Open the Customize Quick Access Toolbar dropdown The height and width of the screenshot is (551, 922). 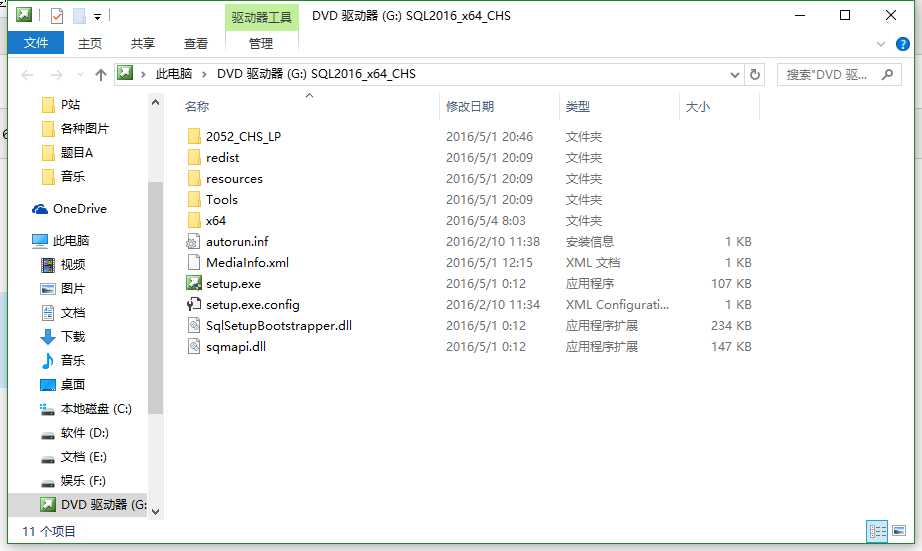pos(98,17)
